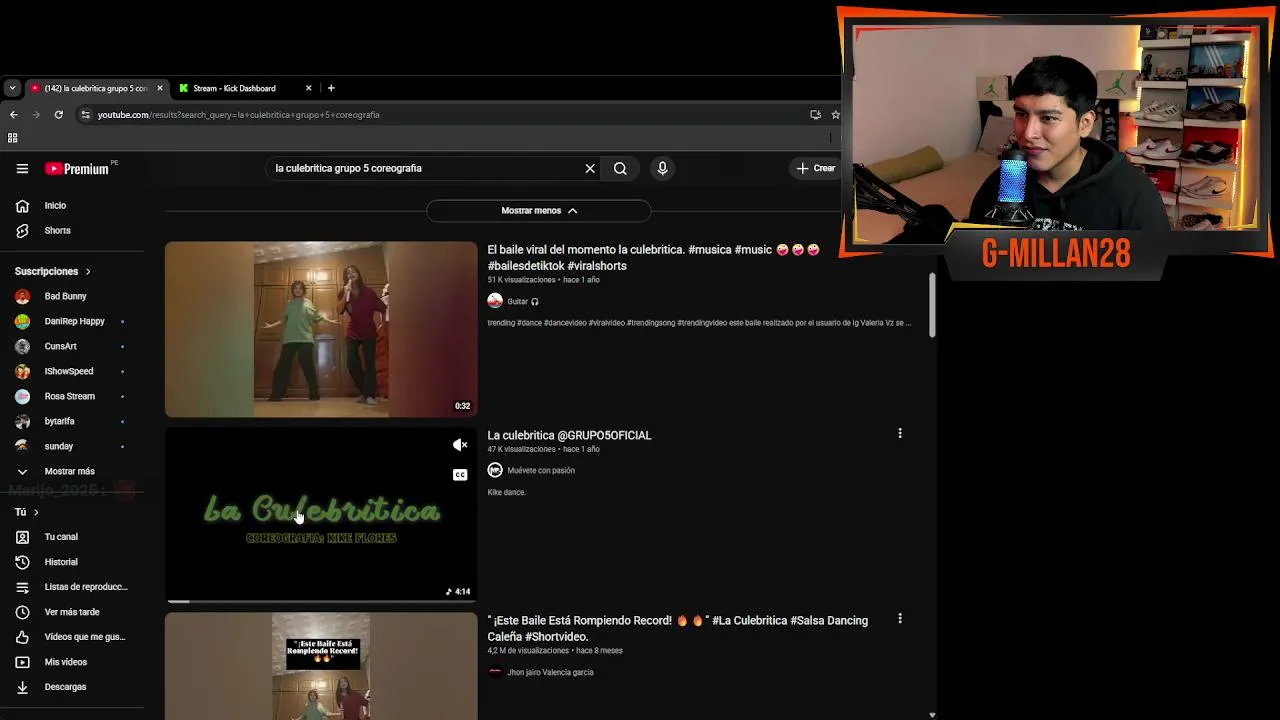
Task: Play the baile viral thumbnail video
Action: [x=321, y=329]
